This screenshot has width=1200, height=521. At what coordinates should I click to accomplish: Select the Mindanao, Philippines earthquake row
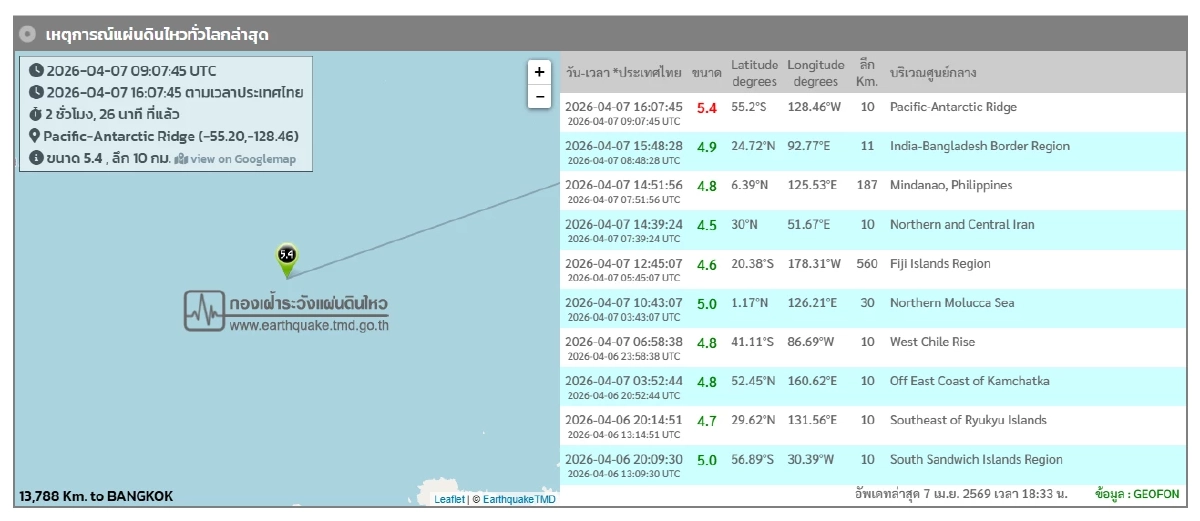(871, 190)
